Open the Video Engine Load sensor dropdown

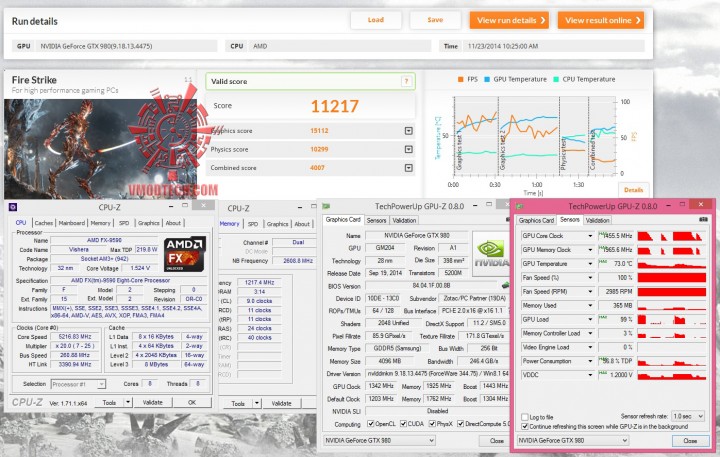click(x=590, y=348)
